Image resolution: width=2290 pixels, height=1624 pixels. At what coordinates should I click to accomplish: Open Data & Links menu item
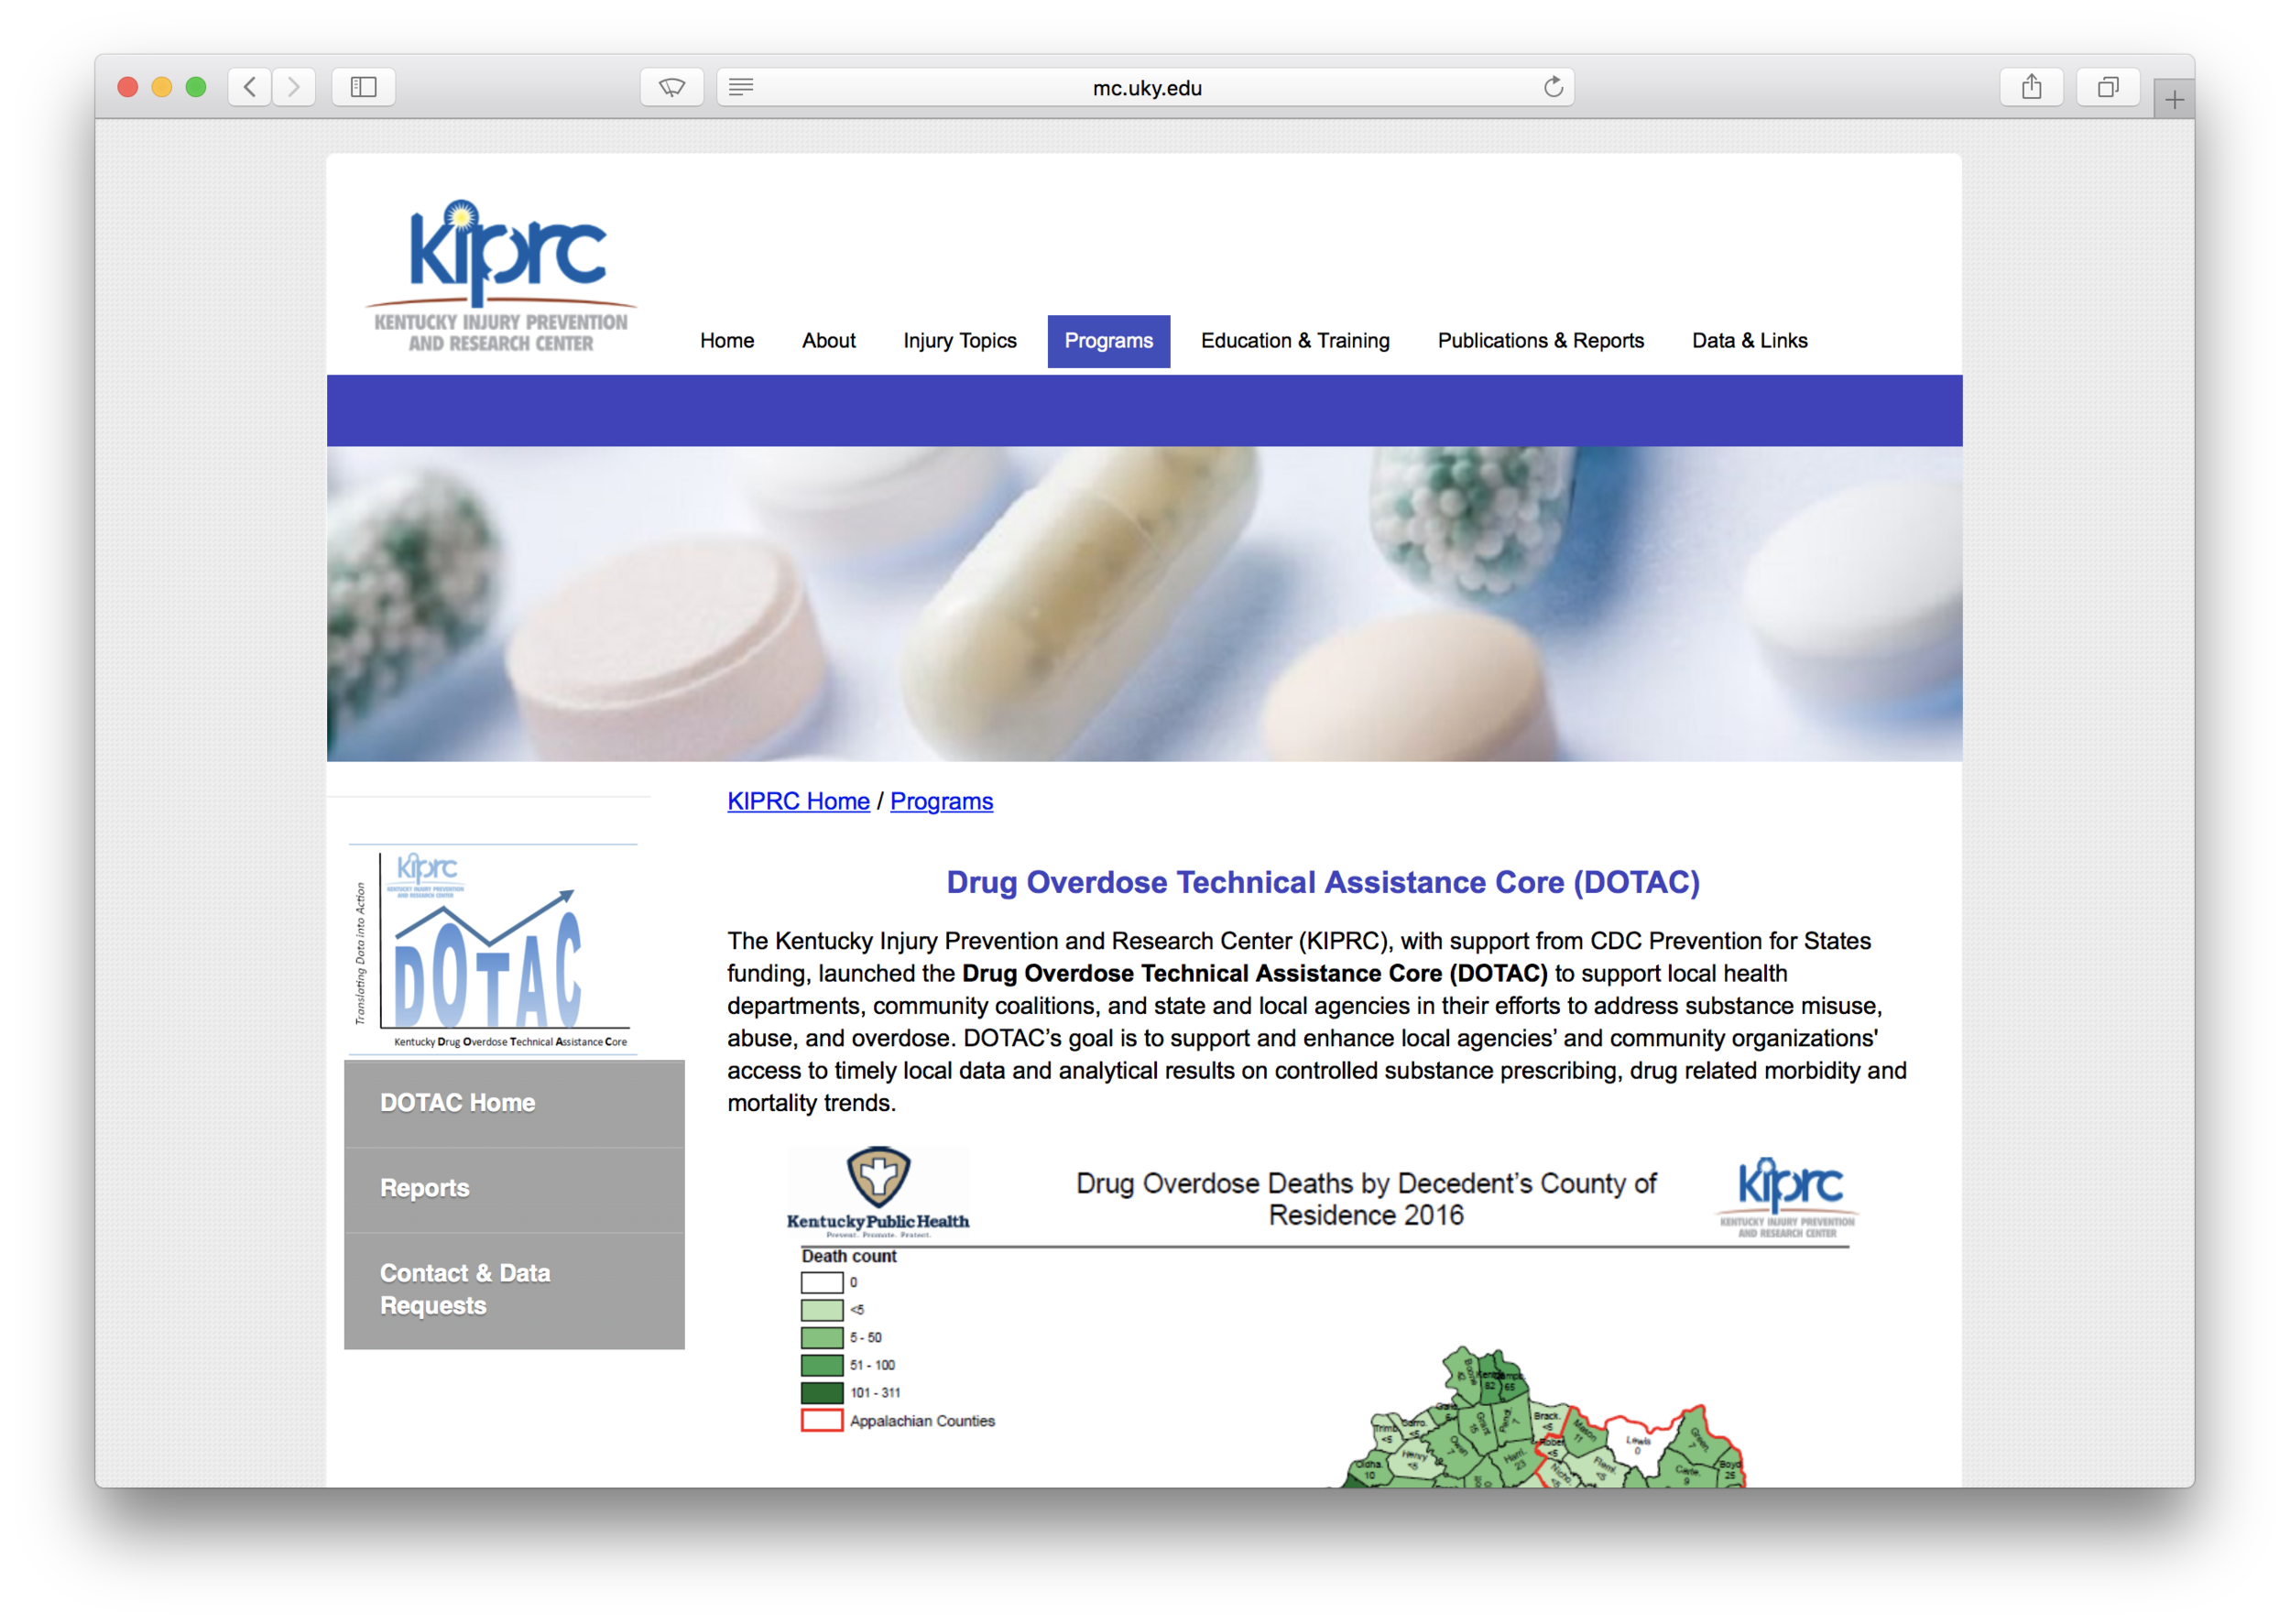pos(1750,341)
